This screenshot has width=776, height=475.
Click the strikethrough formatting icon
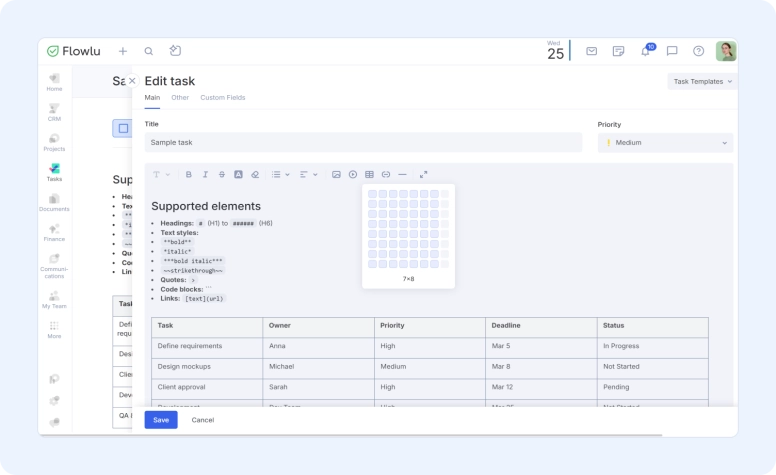[x=221, y=174]
